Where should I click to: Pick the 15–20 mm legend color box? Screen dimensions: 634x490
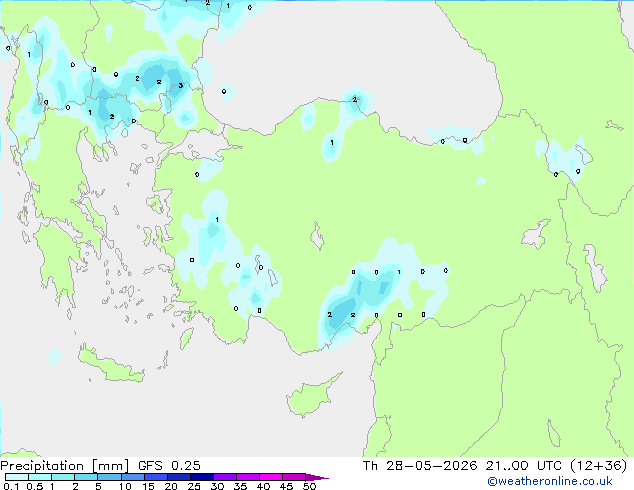[x=156, y=477]
